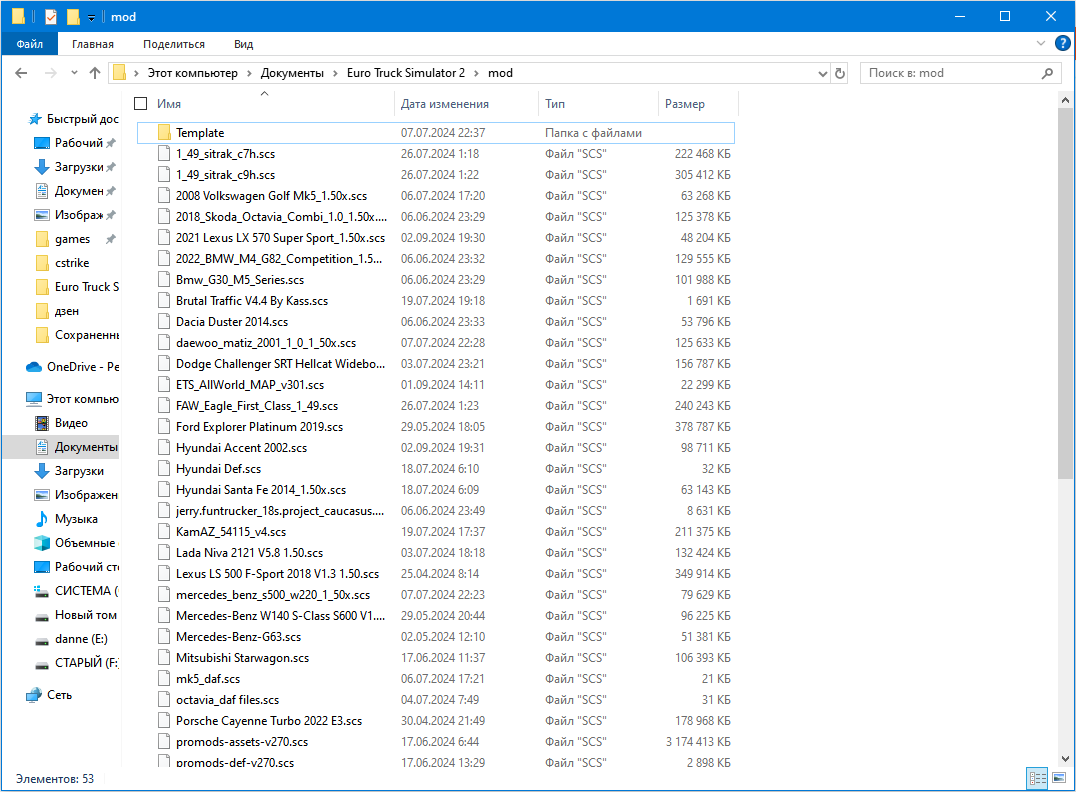Go forward with the right arrow
Image resolution: width=1076 pixels, height=792 pixels.
point(51,73)
